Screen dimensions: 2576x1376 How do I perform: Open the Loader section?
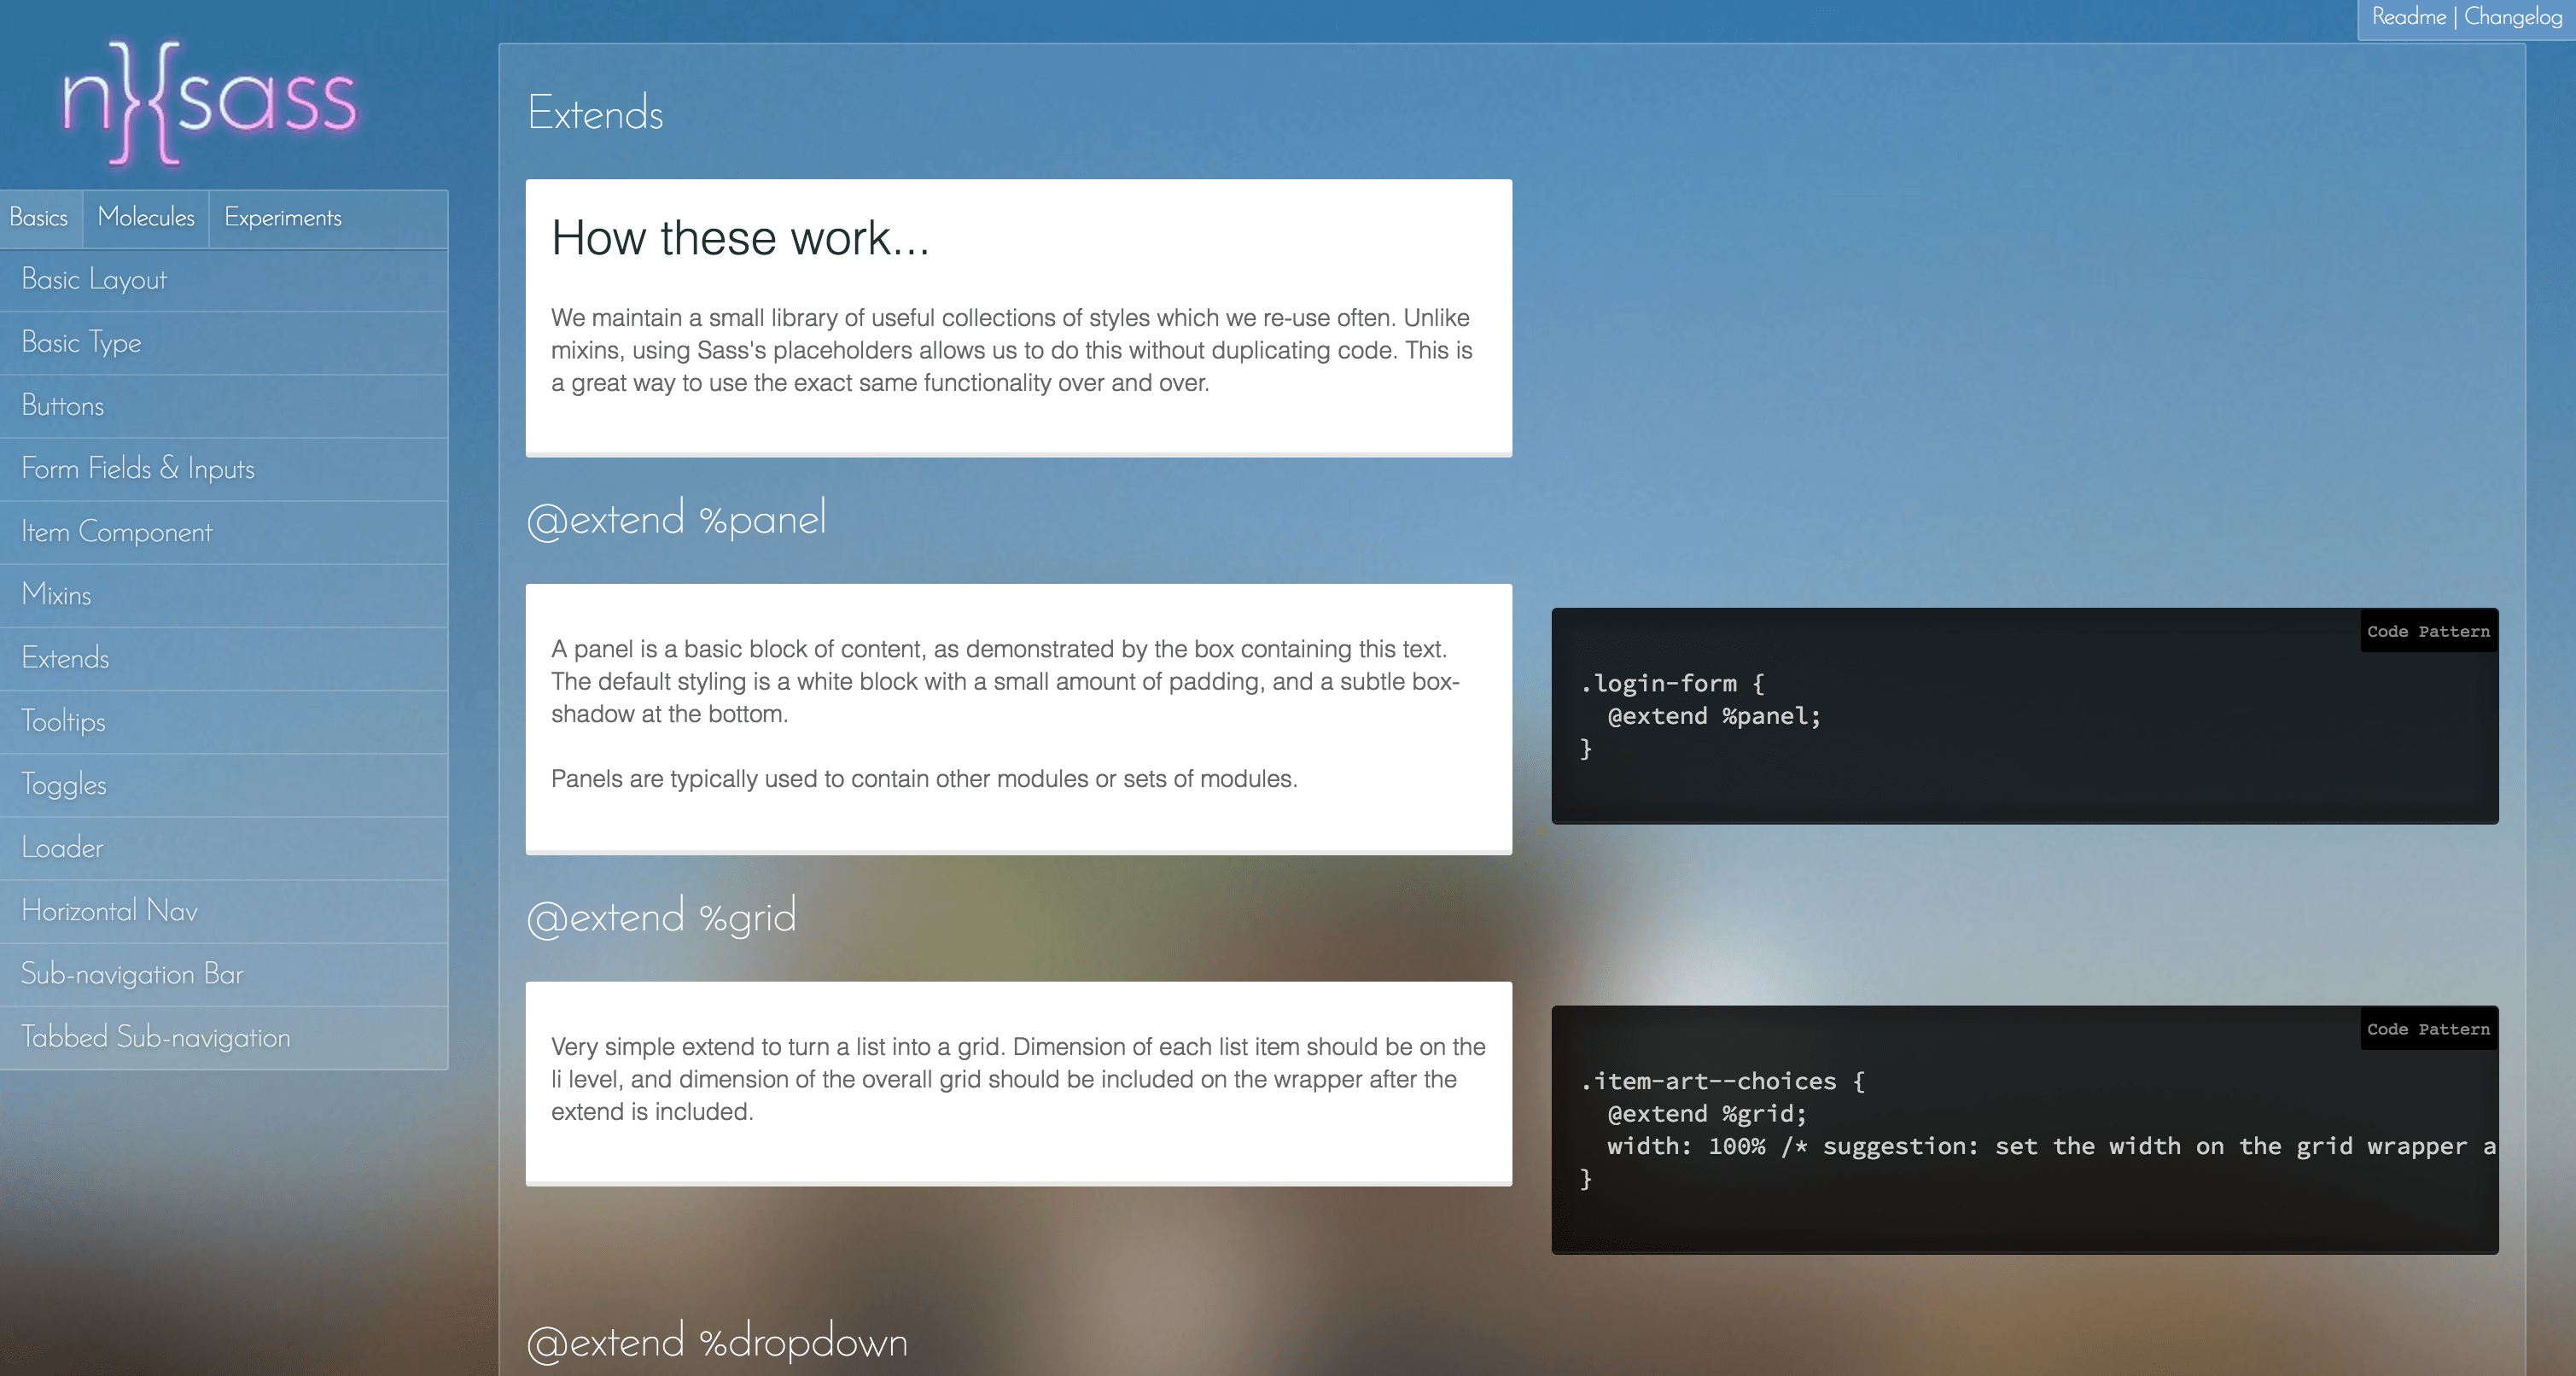(224, 848)
